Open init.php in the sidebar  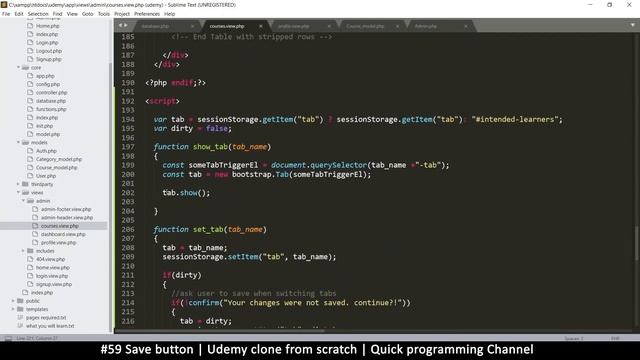point(44,126)
